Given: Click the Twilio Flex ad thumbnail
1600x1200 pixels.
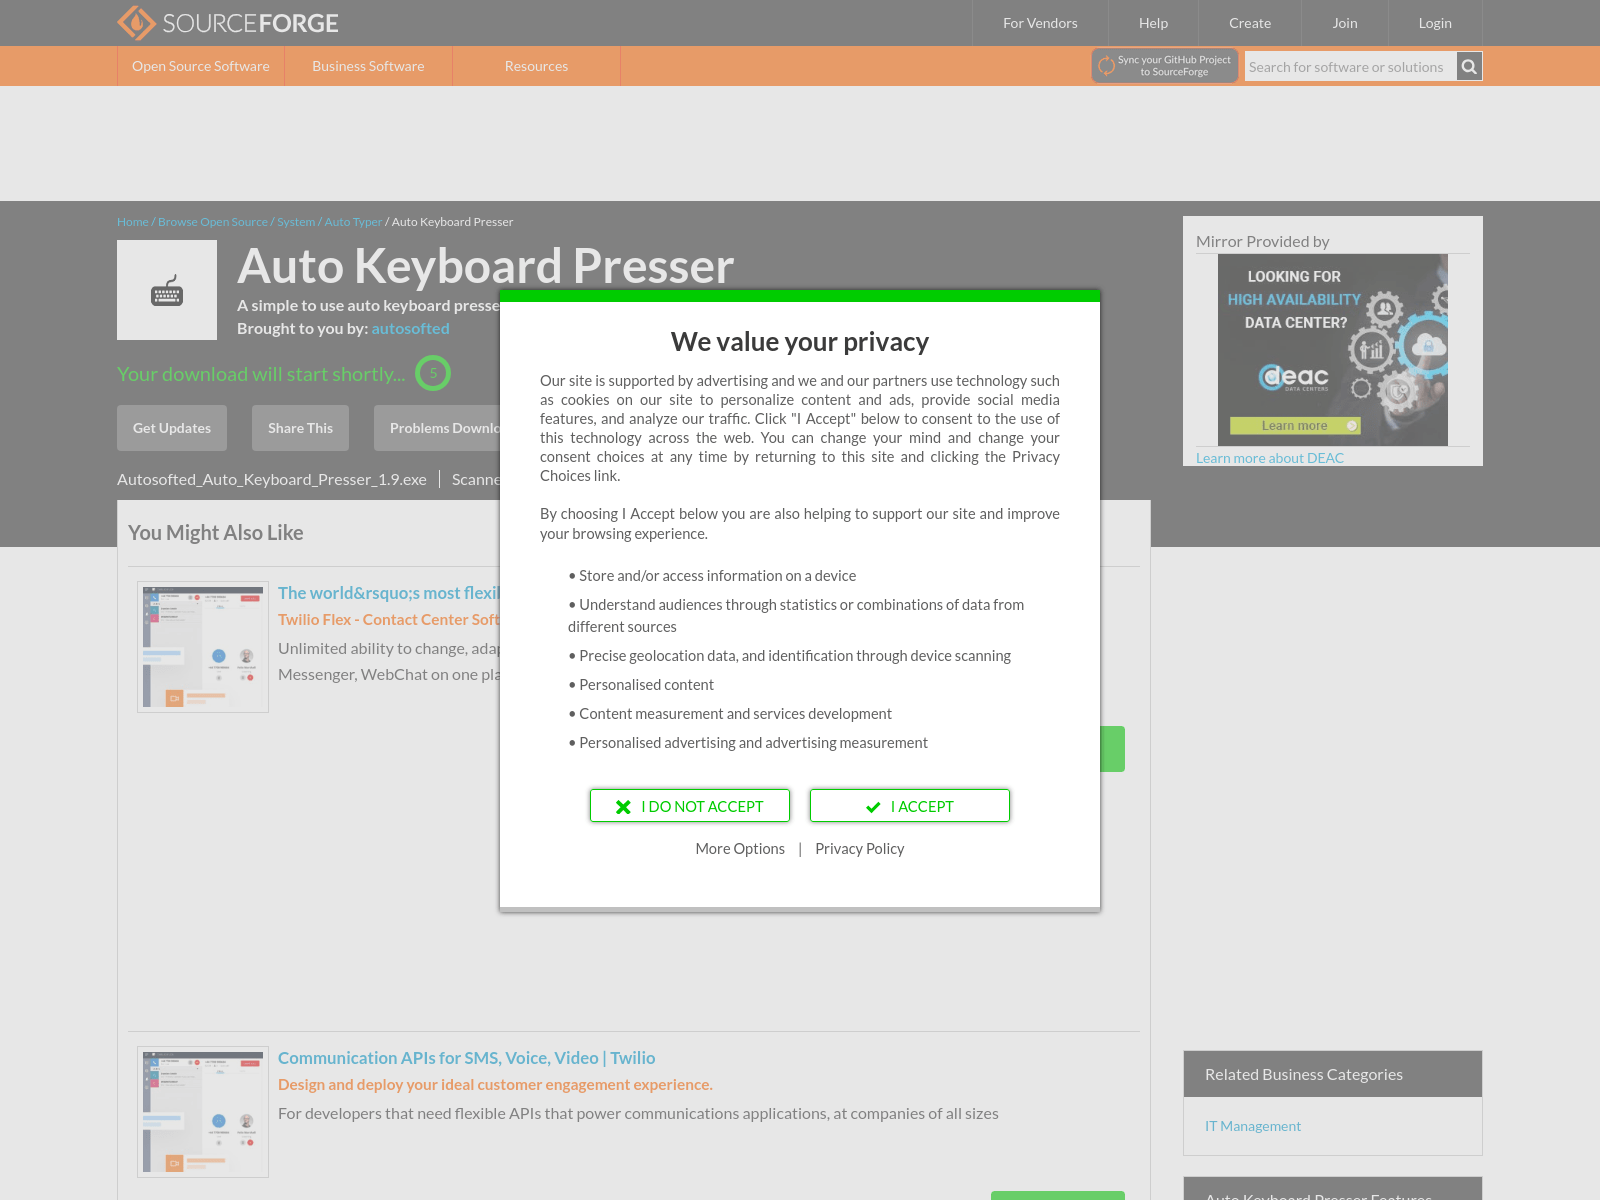Looking at the screenshot, I should tap(203, 647).
